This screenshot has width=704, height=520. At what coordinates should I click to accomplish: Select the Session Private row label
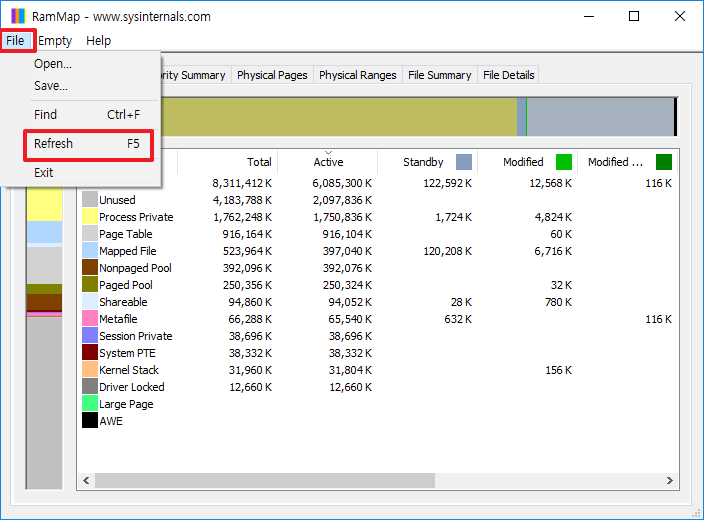click(x=136, y=336)
